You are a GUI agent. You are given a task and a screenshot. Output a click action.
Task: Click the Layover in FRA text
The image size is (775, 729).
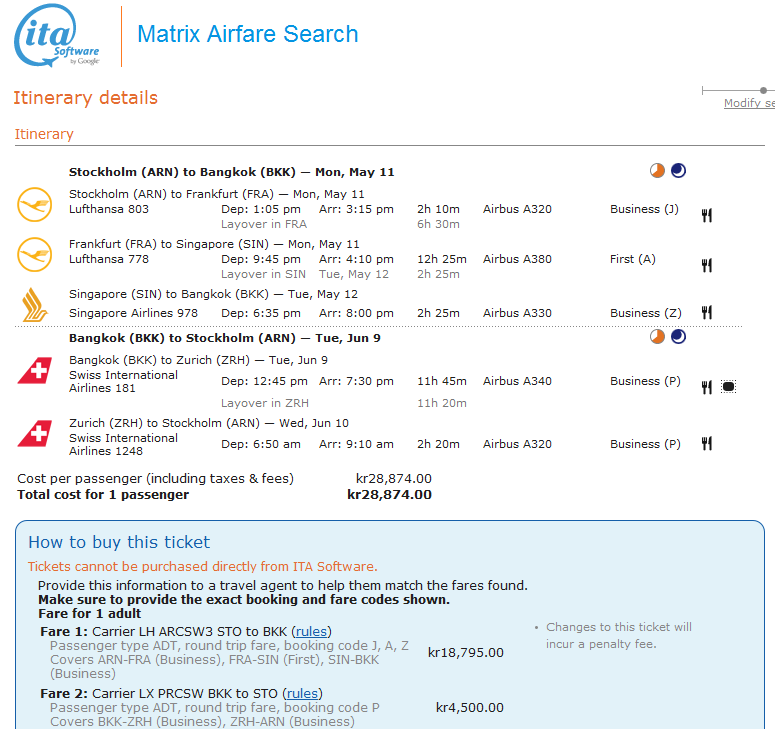pyautogui.click(x=264, y=224)
